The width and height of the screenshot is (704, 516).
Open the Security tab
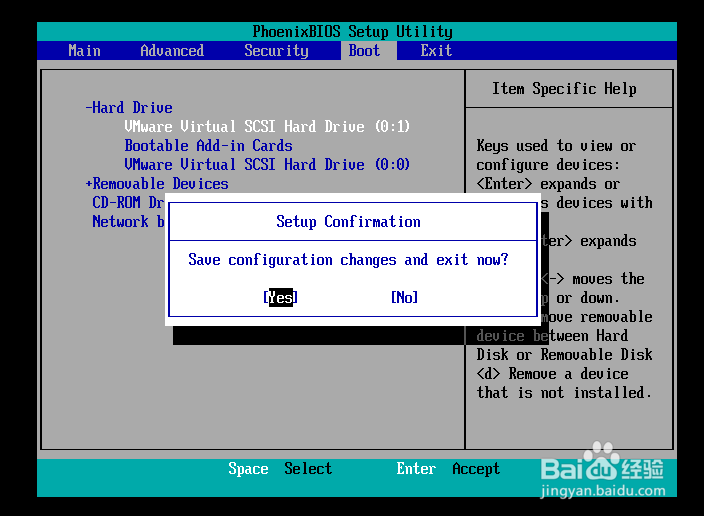(276, 51)
